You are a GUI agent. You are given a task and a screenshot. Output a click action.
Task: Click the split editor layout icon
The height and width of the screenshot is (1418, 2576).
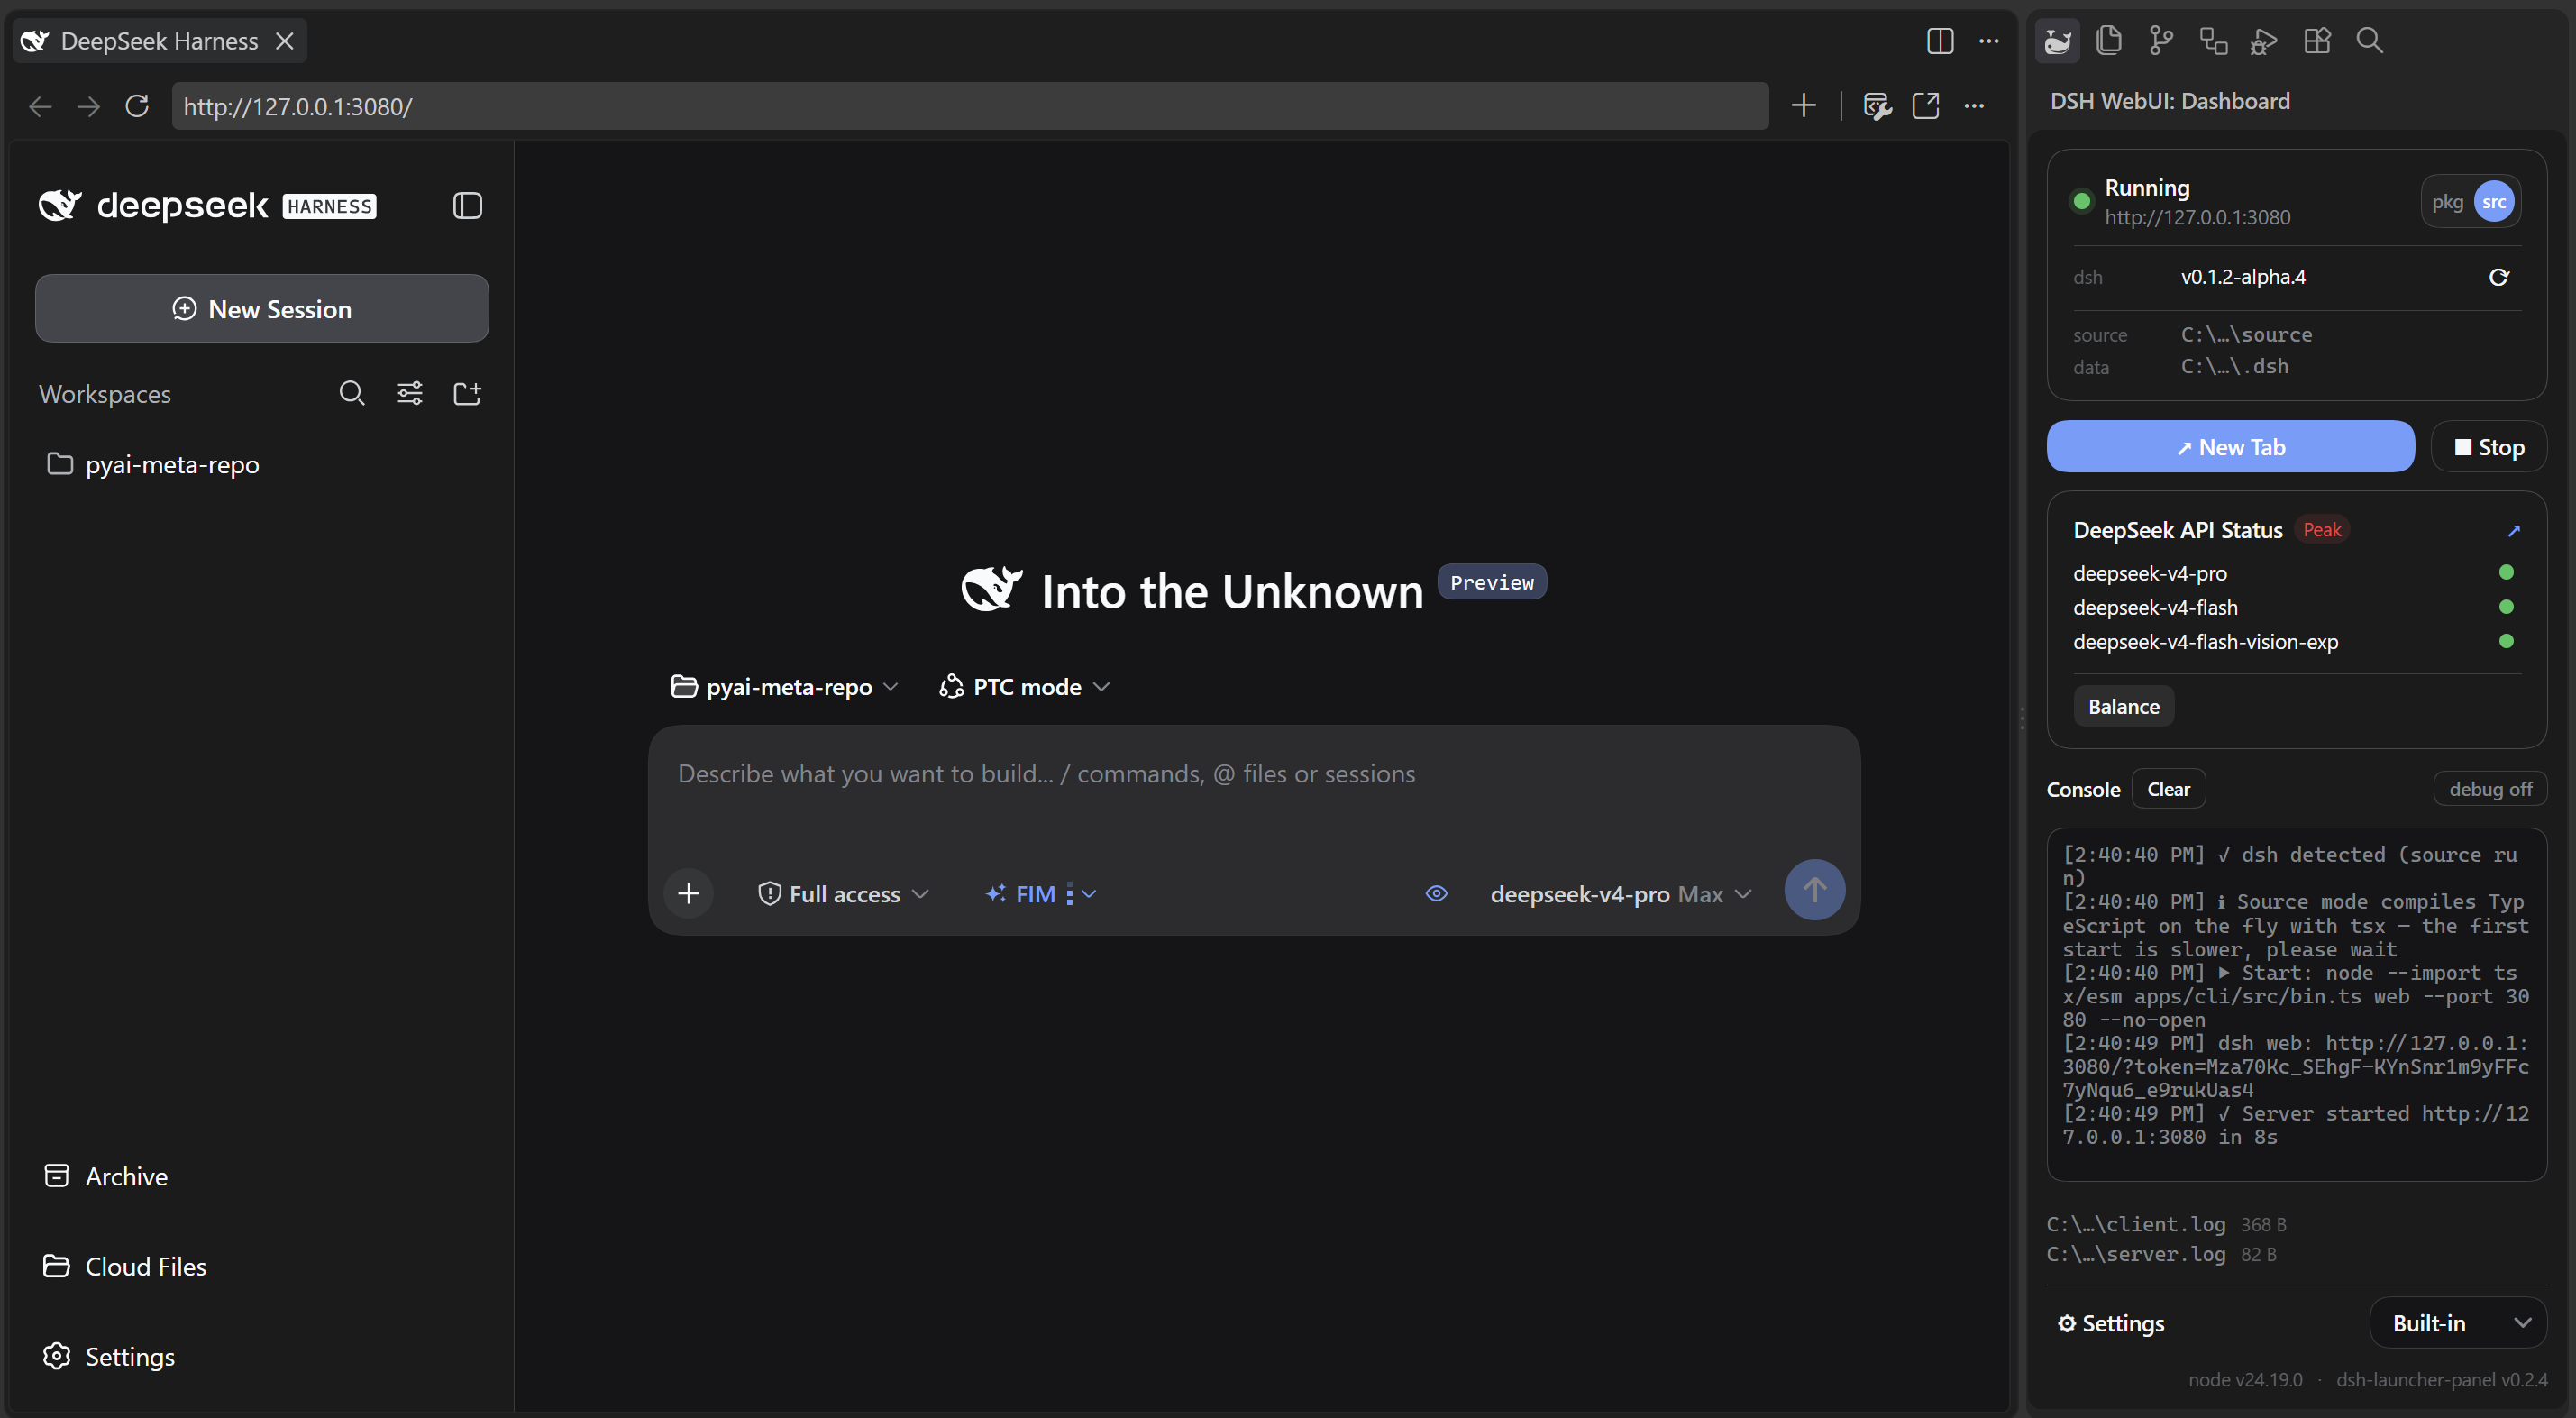pyautogui.click(x=1940, y=41)
